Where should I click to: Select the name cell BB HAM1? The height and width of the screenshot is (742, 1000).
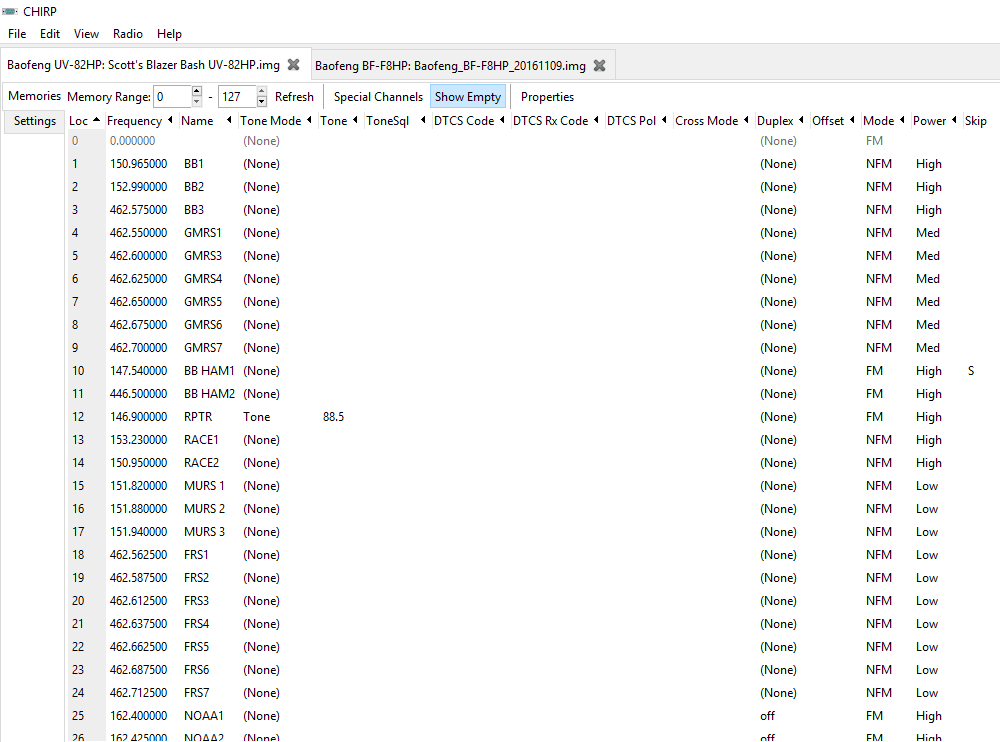pos(209,371)
